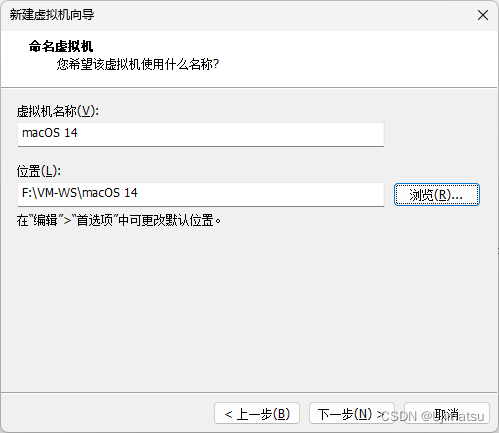
Task: Click the 命名虚拟机 bold heading
Action: pyautogui.click(x=61, y=46)
